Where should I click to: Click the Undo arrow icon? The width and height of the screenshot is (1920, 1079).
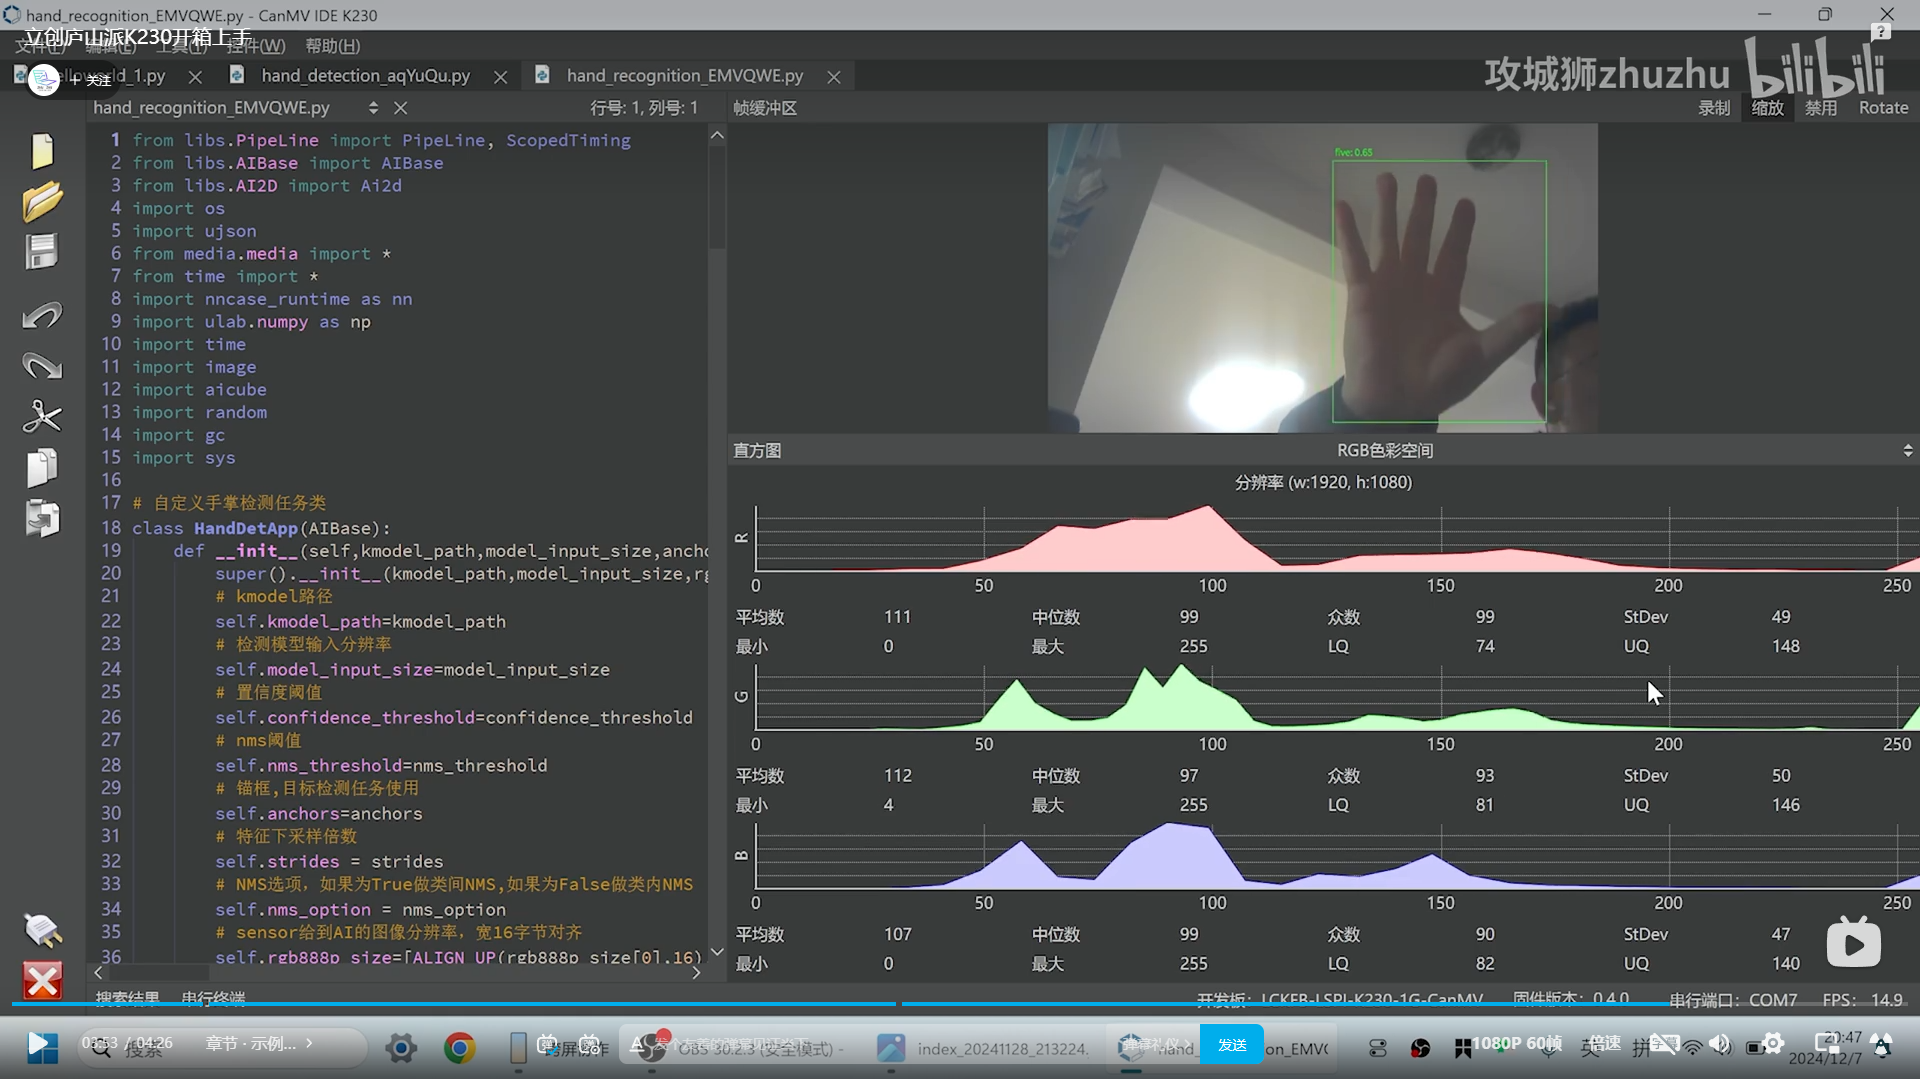click(x=42, y=316)
